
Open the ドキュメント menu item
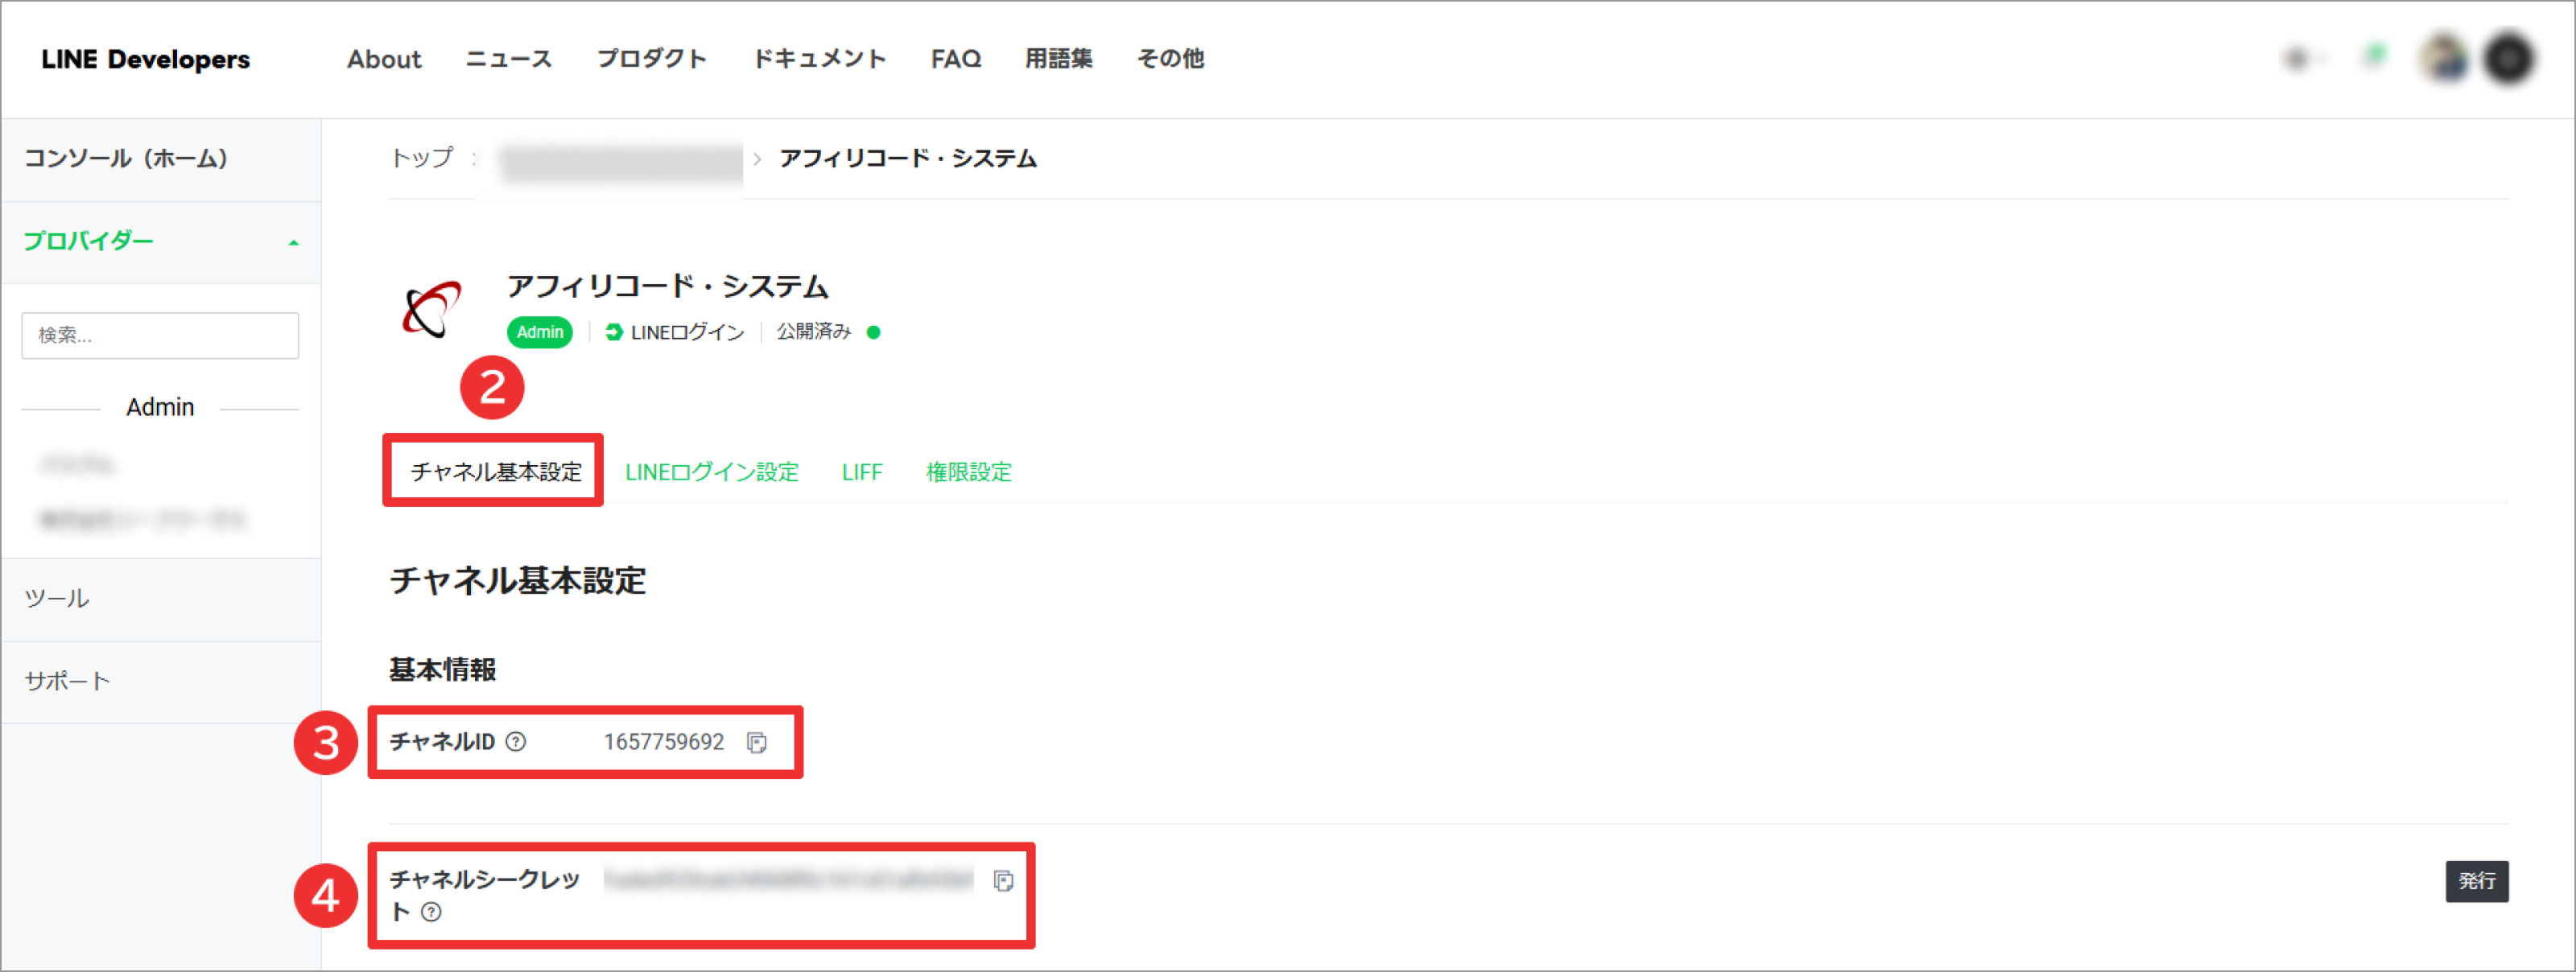coord(819,59)
